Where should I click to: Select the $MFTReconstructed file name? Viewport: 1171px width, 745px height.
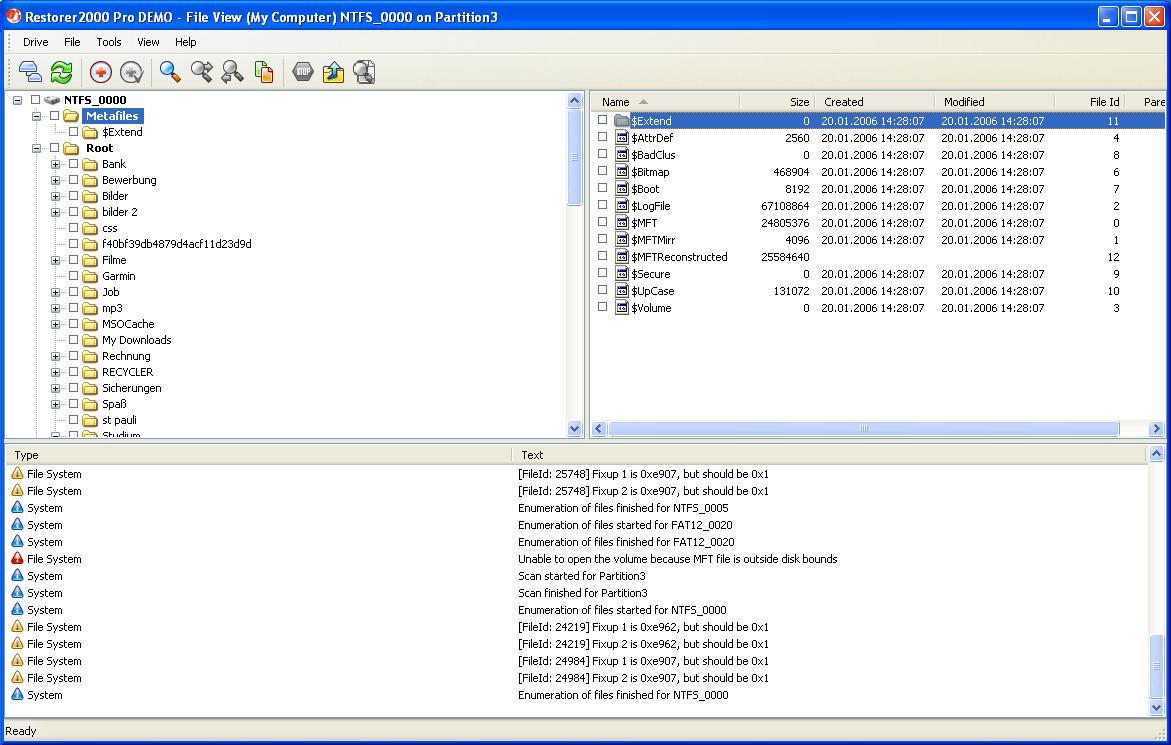(x=679, y=257)
